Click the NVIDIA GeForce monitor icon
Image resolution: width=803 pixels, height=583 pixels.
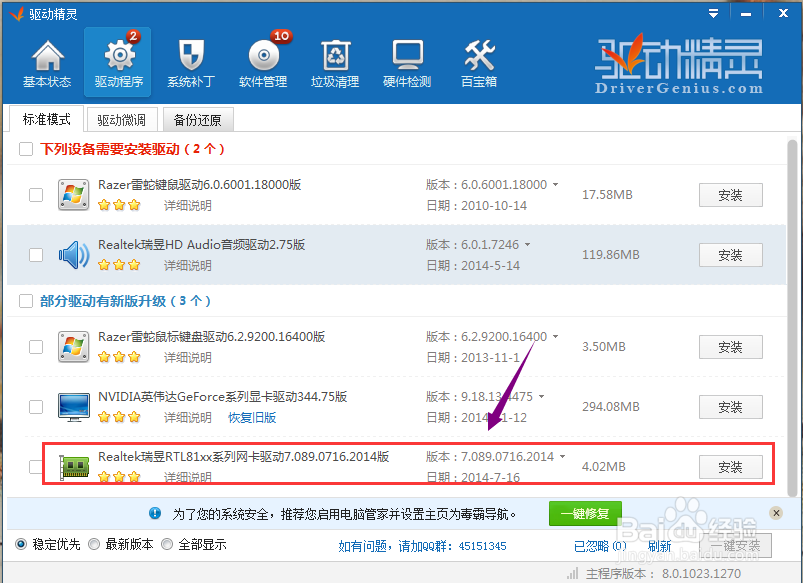tap(73, 407)
